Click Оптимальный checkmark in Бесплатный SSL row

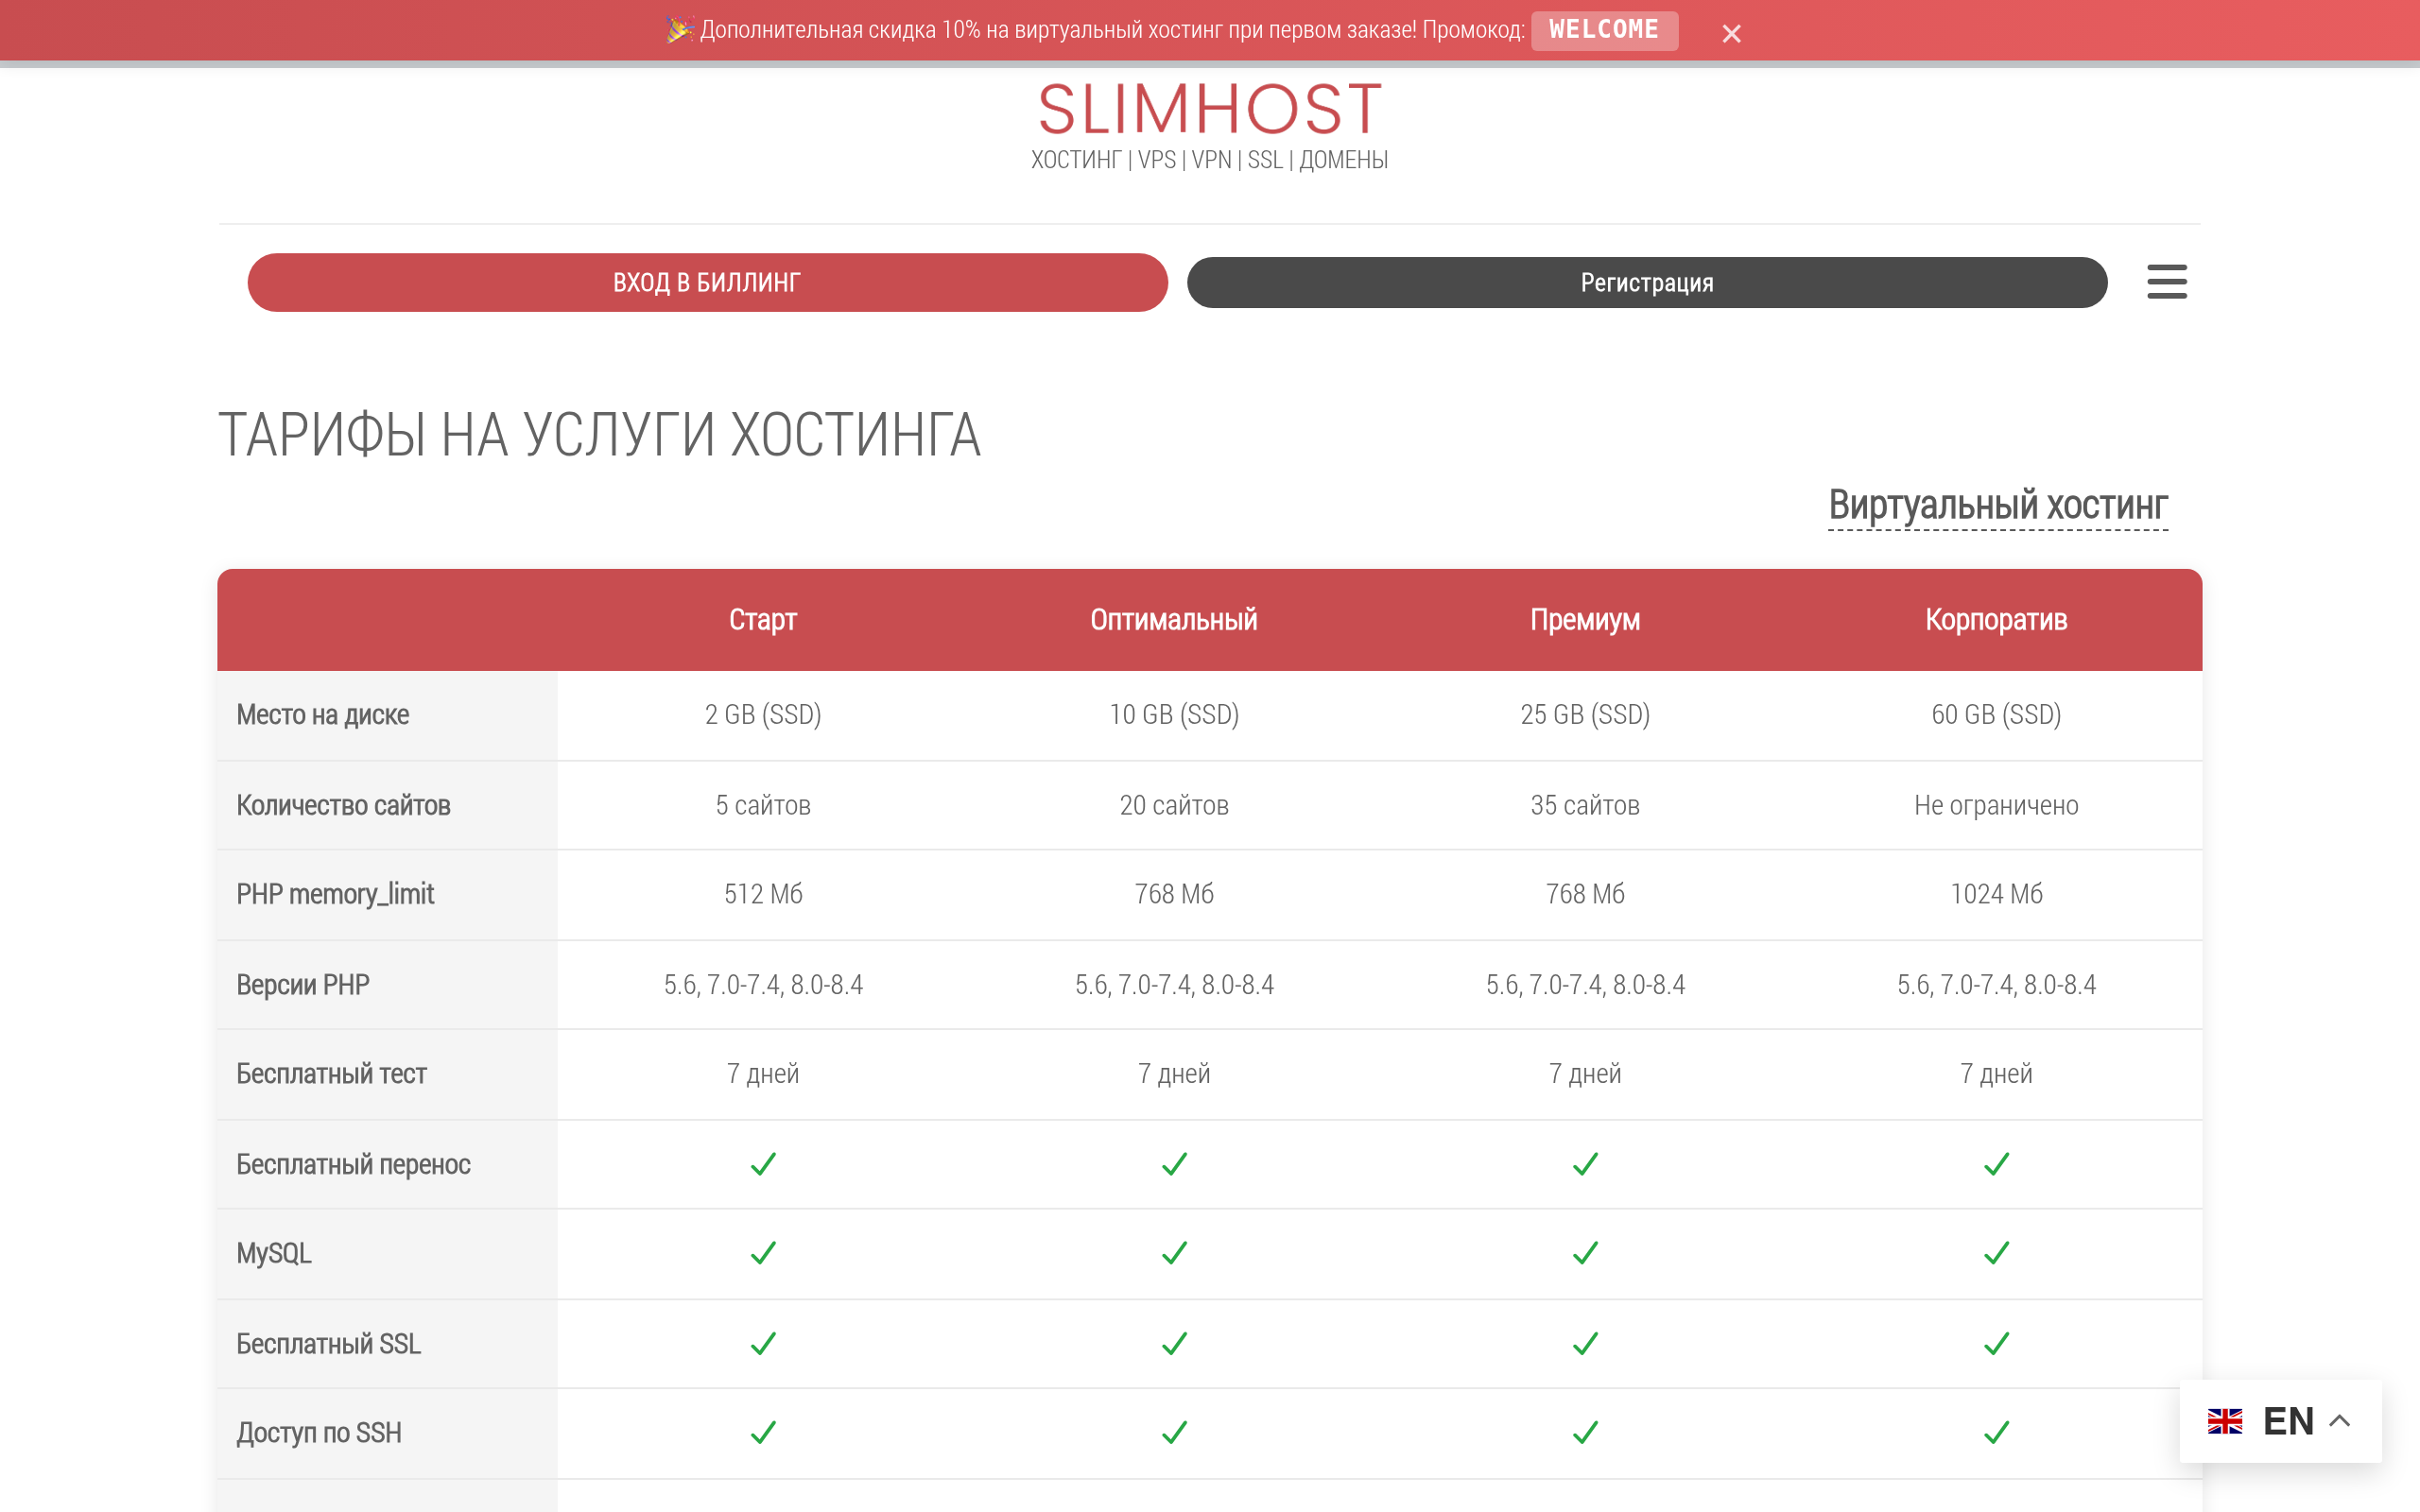(x=1174, y=1344)
